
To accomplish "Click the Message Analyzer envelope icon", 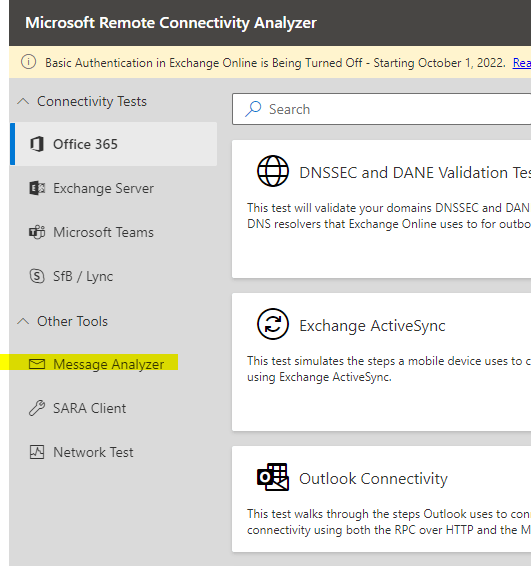I will pos(37,364).
